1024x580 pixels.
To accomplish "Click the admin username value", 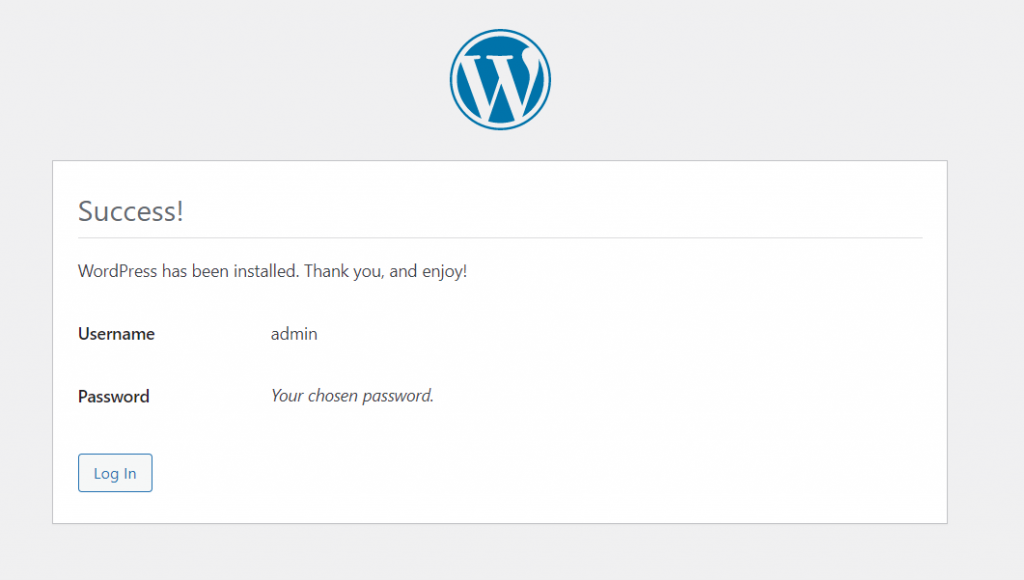I will [x=294, y=334].
